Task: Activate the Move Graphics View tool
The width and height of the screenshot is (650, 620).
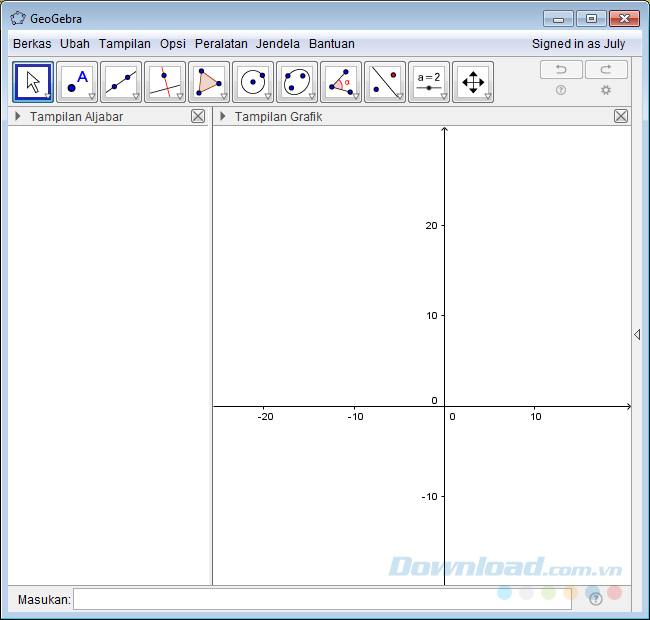Action: click(x=473, y=82)
